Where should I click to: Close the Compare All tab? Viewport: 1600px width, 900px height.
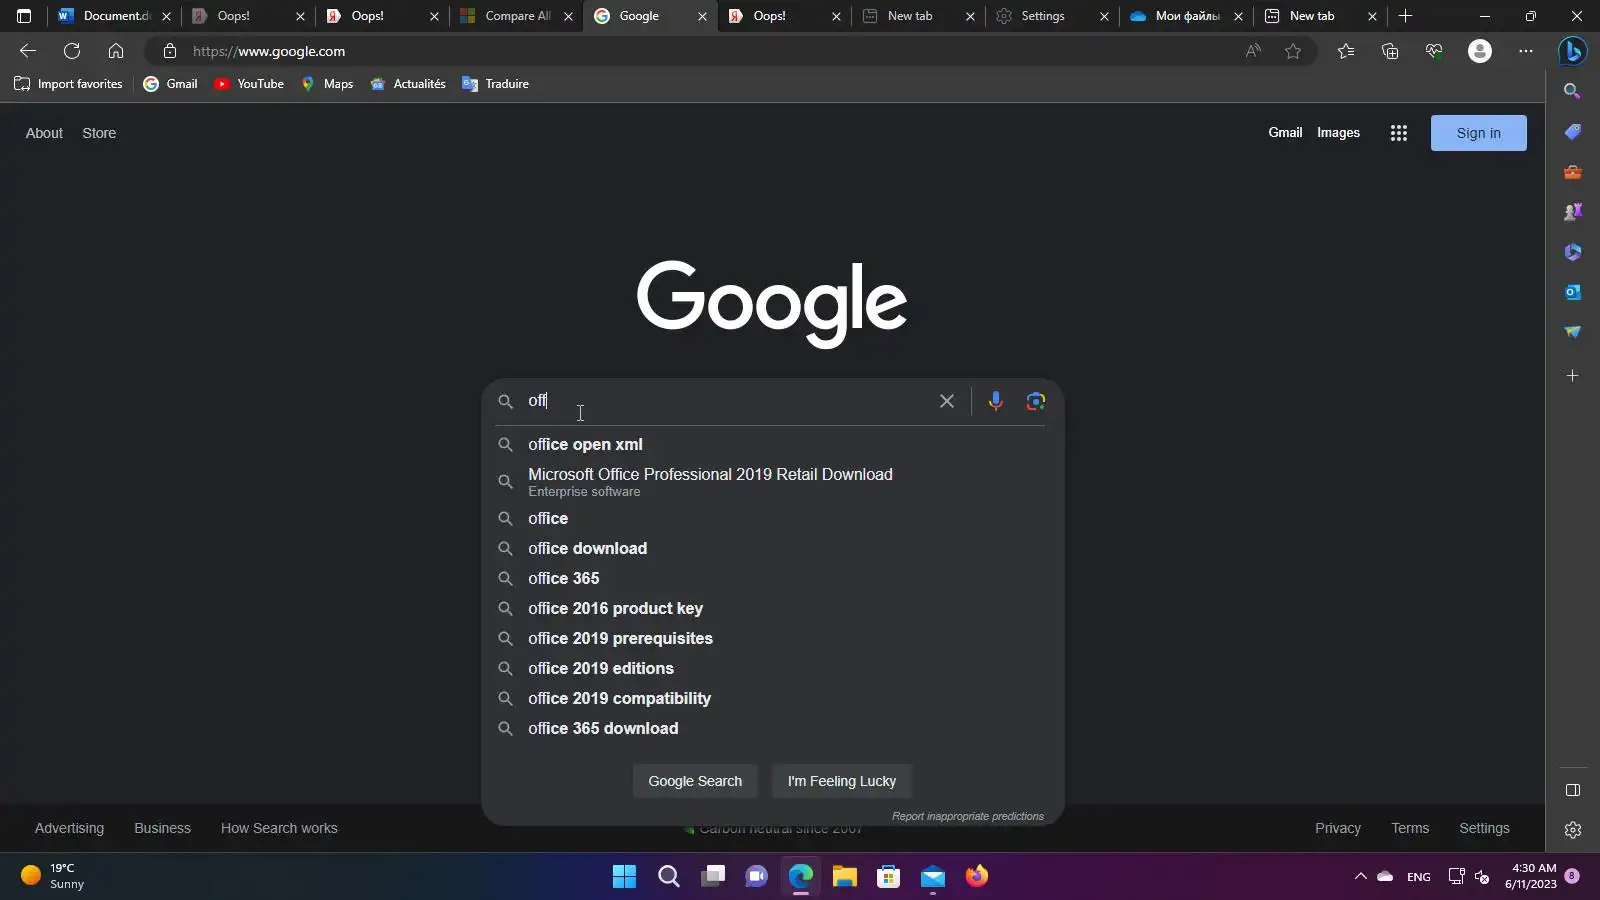[569, 16]
